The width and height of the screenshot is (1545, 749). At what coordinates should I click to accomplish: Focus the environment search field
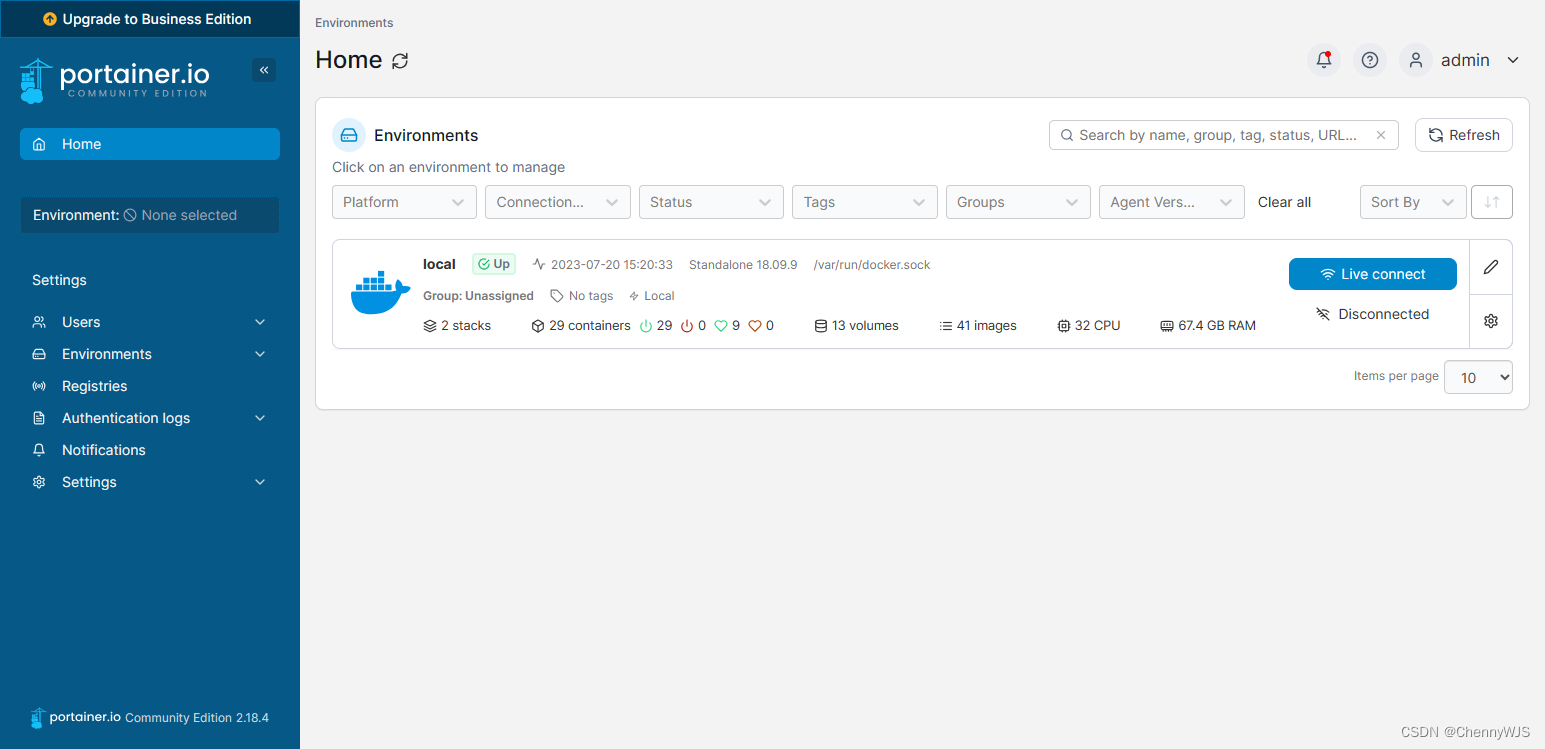[x=1224, y=135]
